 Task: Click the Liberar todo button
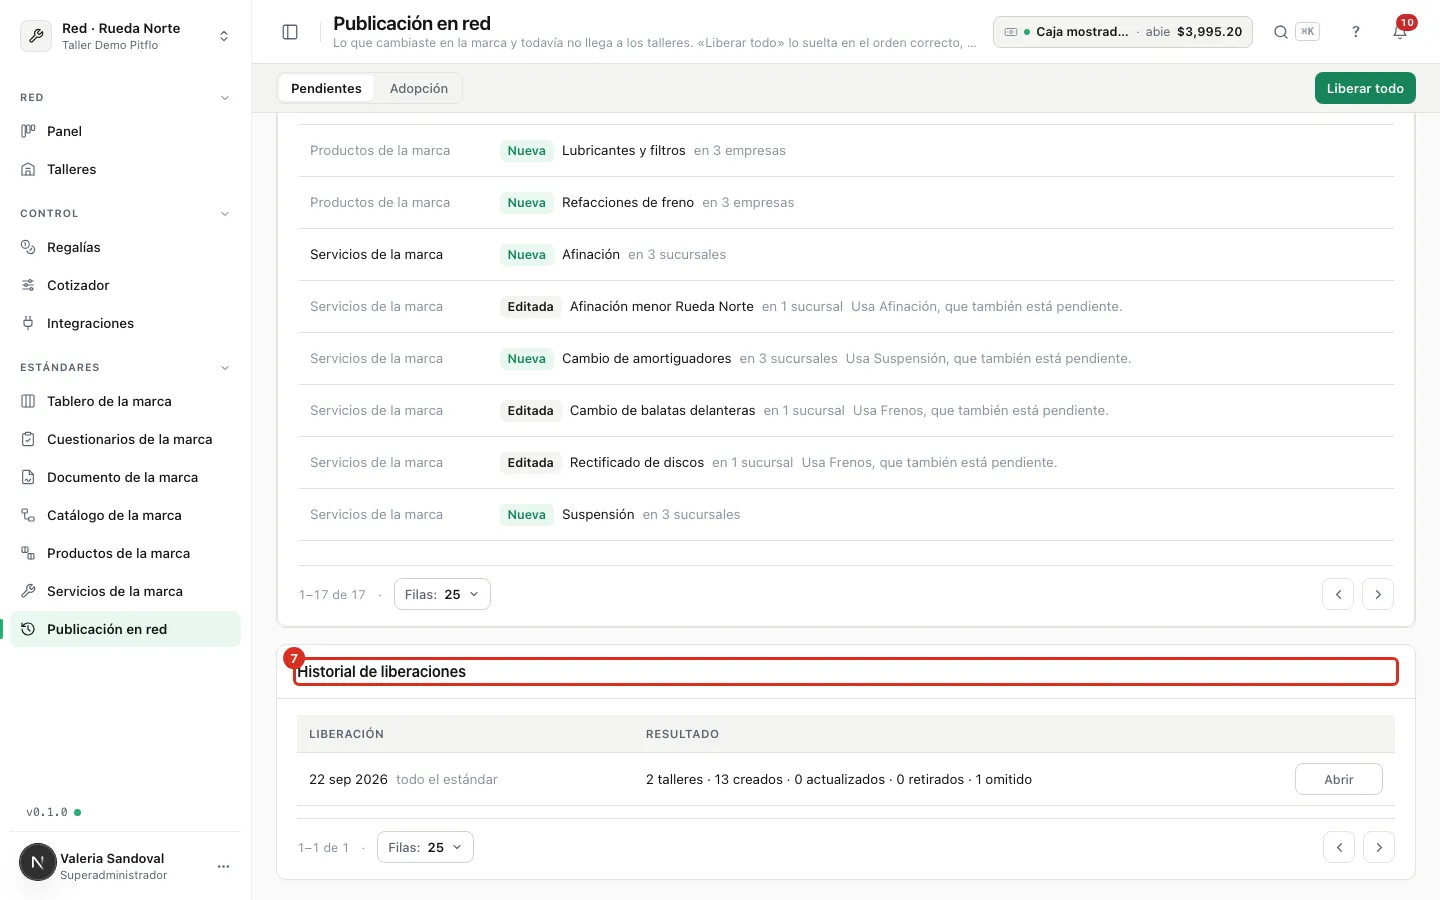tap(1365, 88)
